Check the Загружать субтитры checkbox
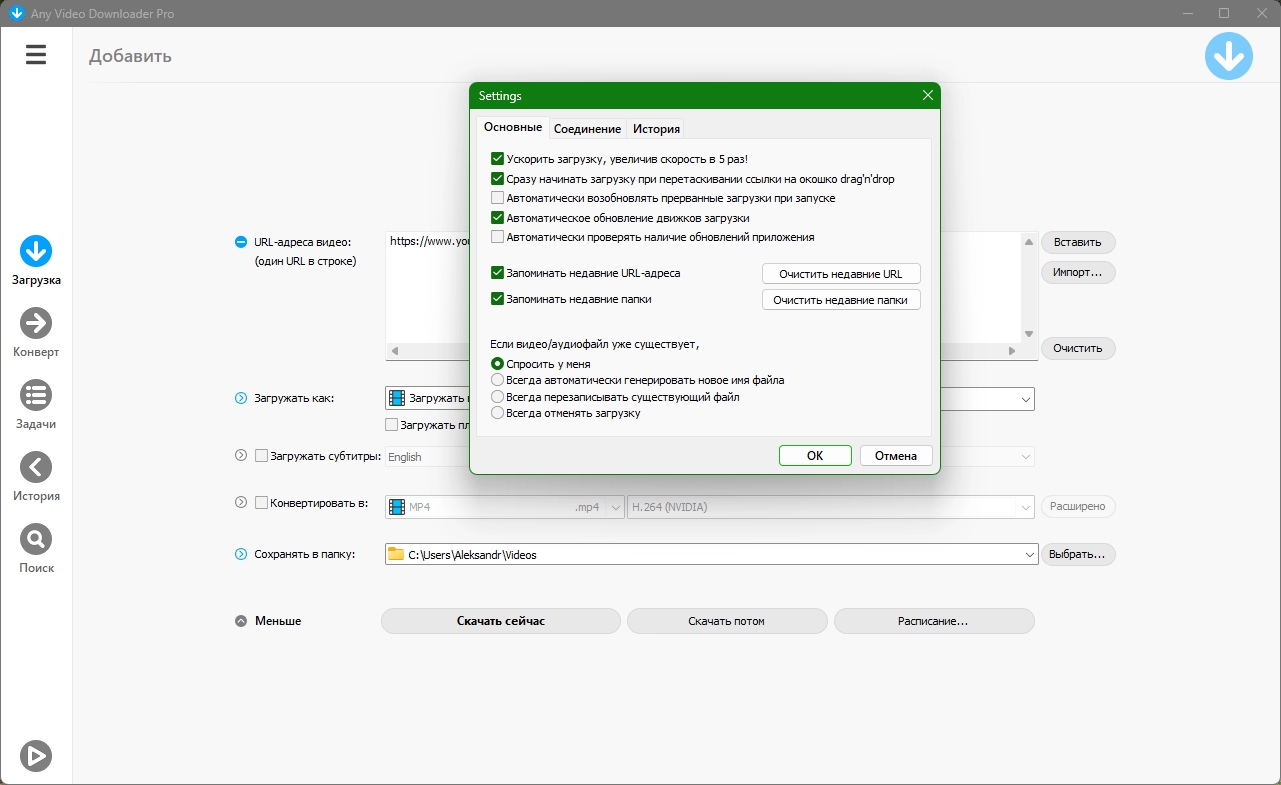The width and height of the screenshot is (1281, 785). (x=262, y=456)
